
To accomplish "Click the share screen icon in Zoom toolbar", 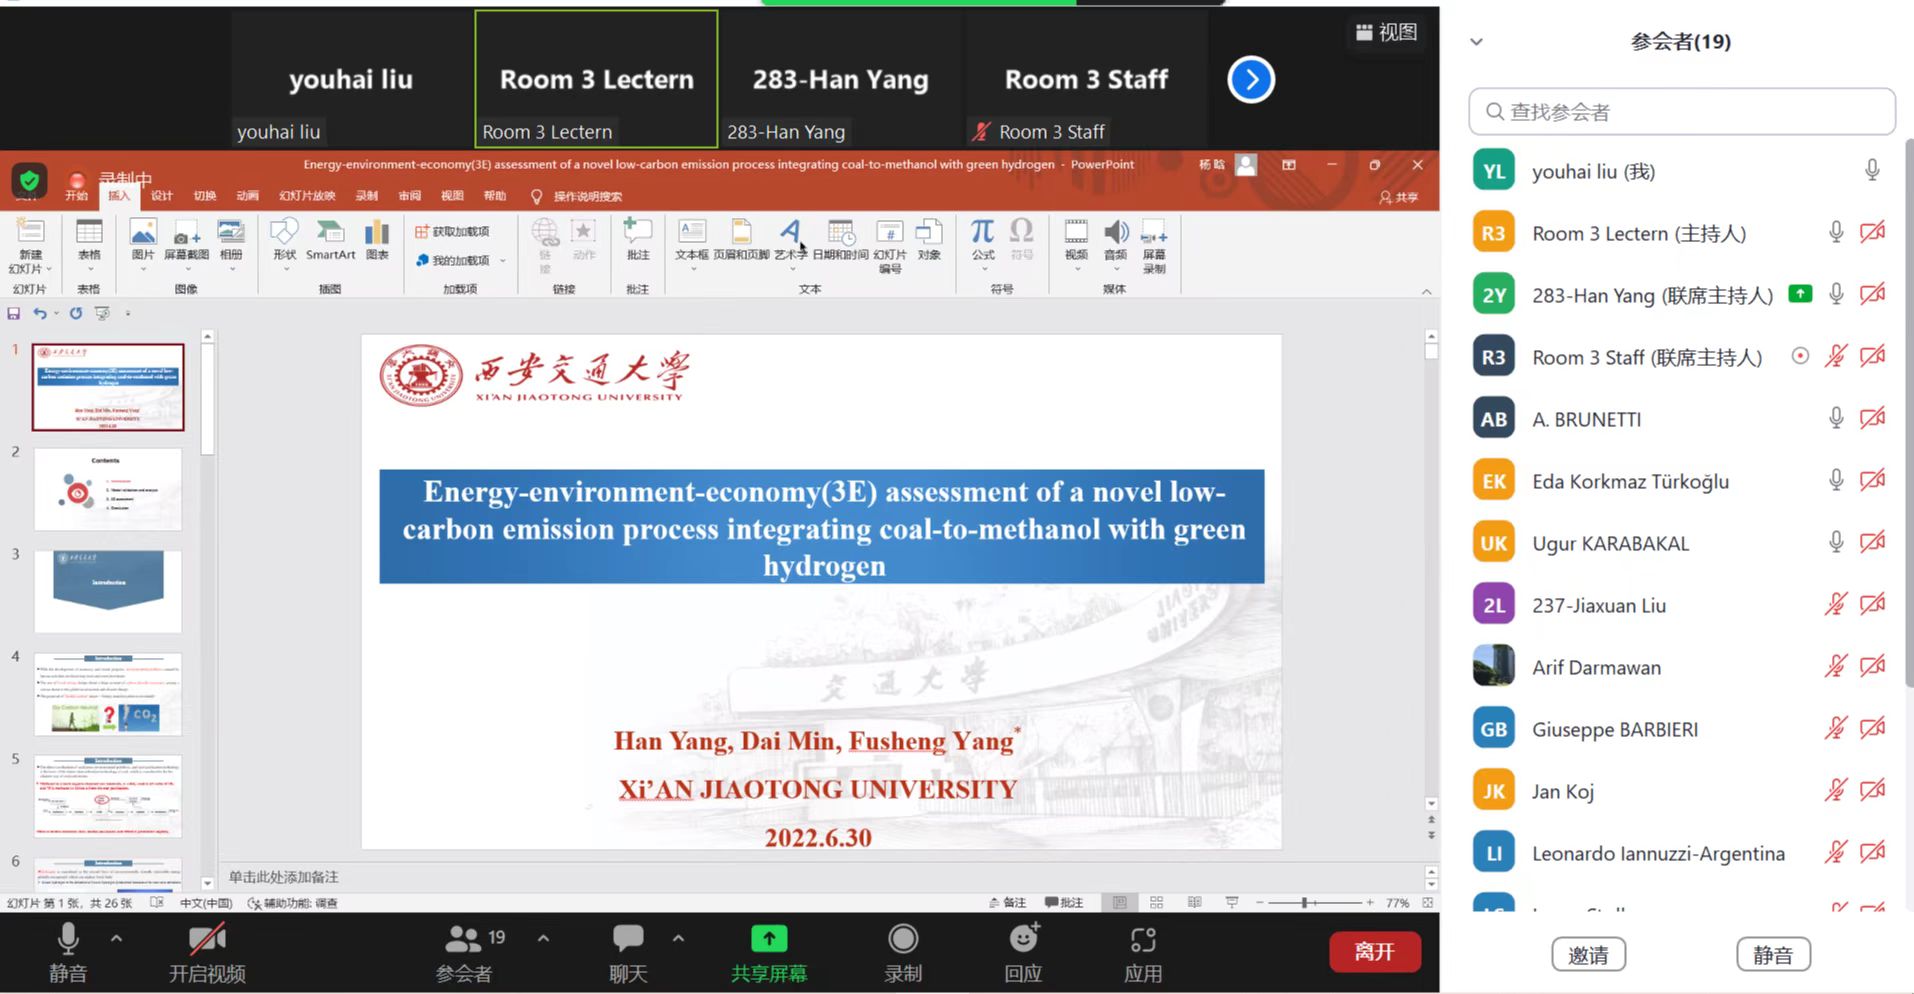I will [x=768, y=940].
